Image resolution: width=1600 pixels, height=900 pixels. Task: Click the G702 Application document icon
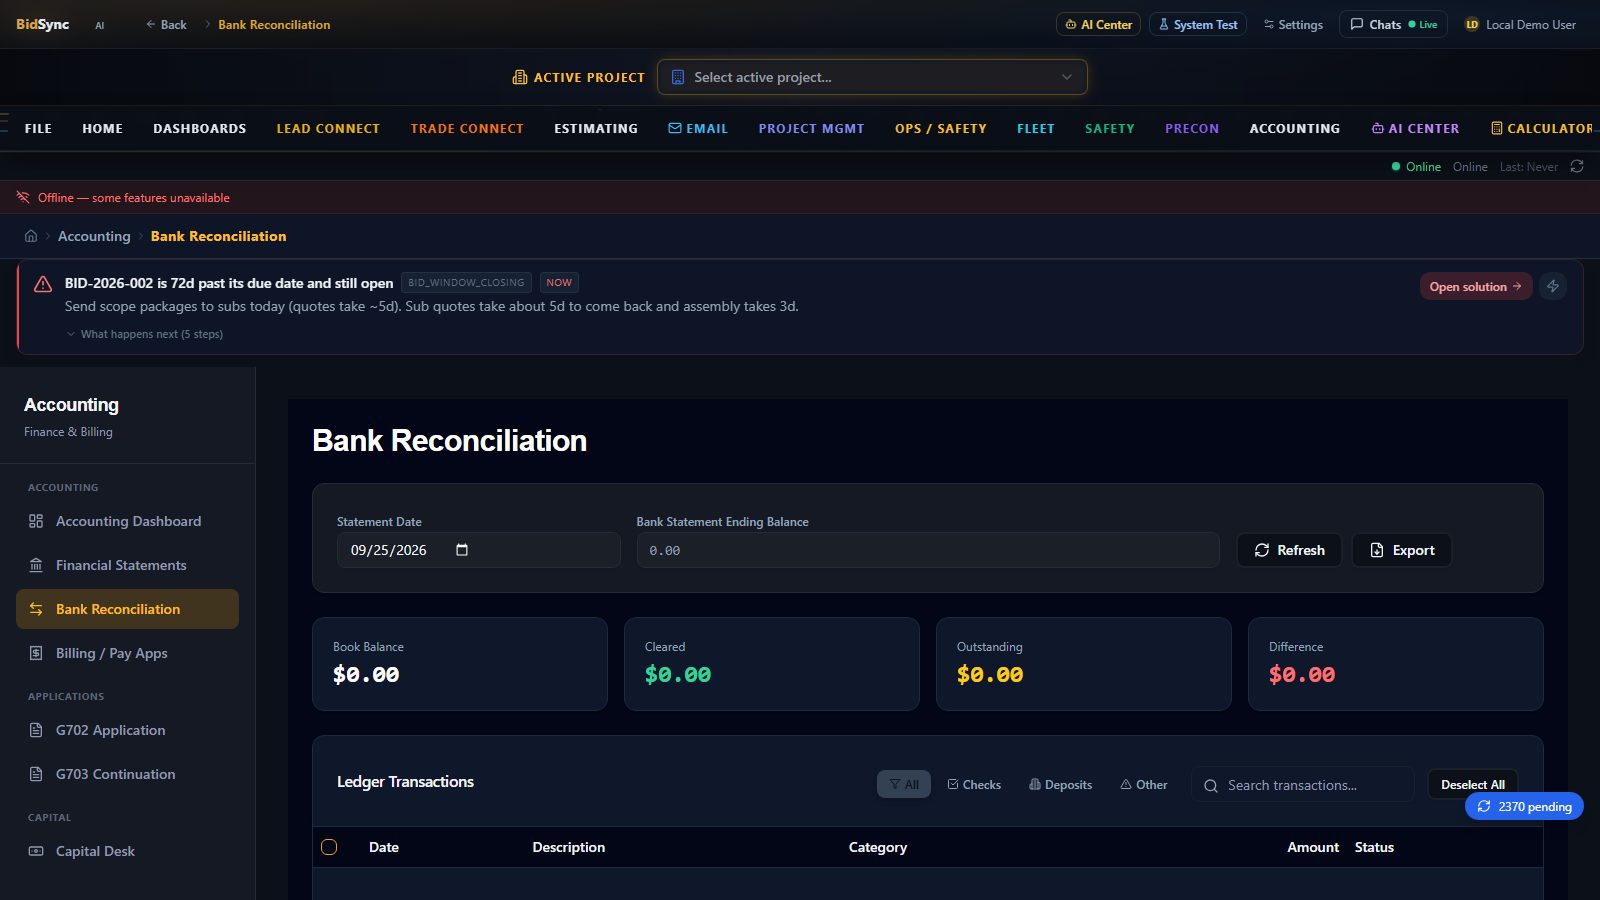pyautogui.click(x=36, y=730)
